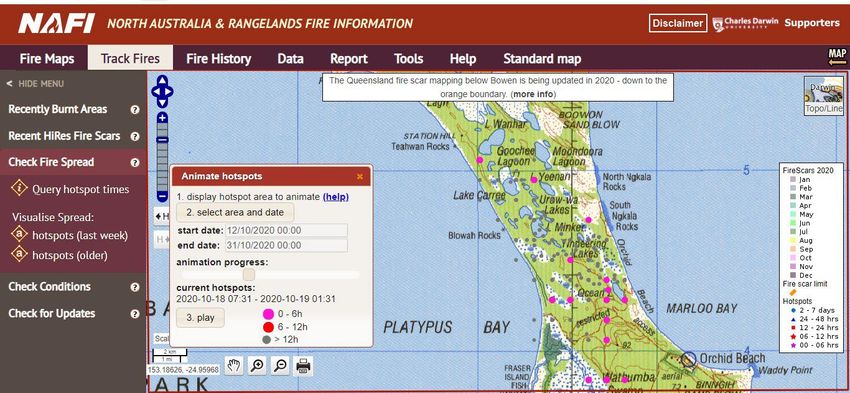Click the zoom out magnifier icon
Image resolution: width=850 pixels, height=393 pixels.
(280, 366)
